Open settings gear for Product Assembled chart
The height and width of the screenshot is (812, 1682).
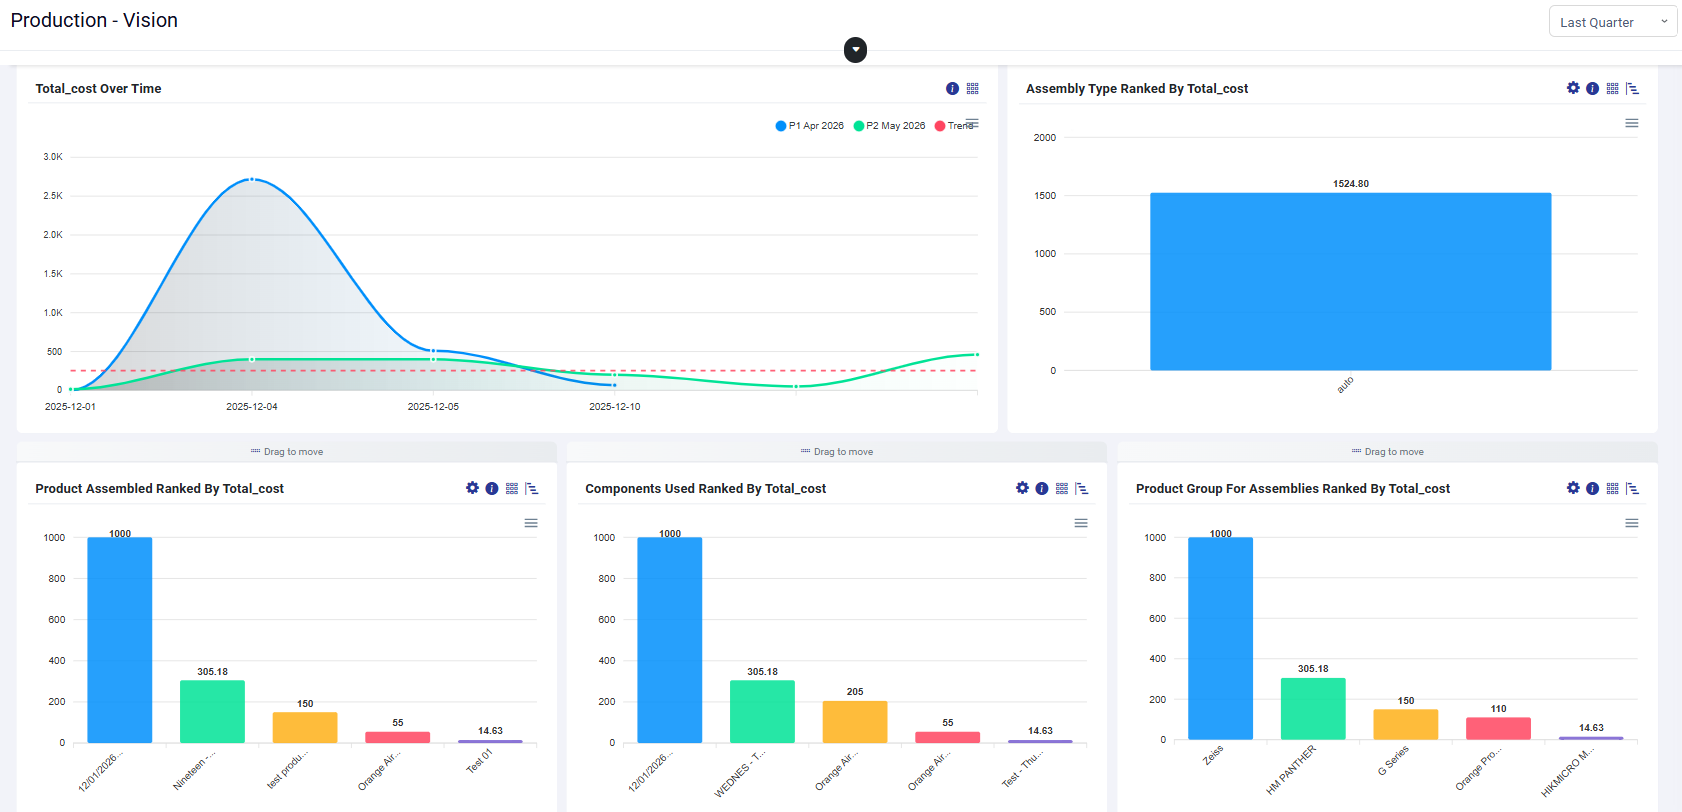(472, 488)
